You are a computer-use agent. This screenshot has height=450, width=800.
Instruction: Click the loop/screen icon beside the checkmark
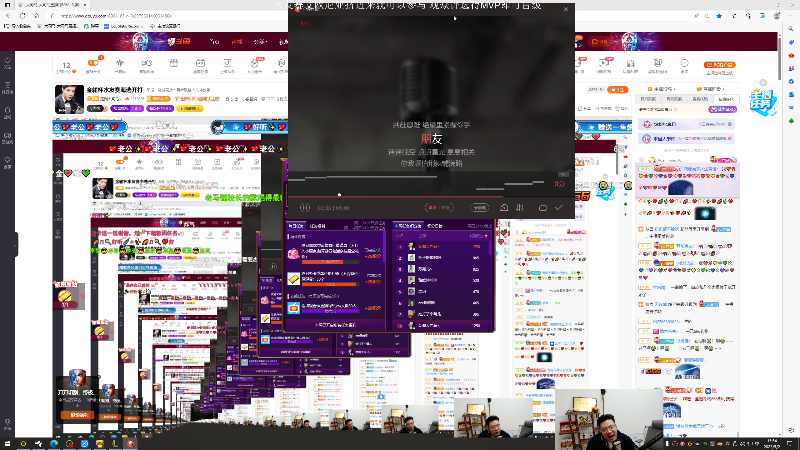click(543, 208)
